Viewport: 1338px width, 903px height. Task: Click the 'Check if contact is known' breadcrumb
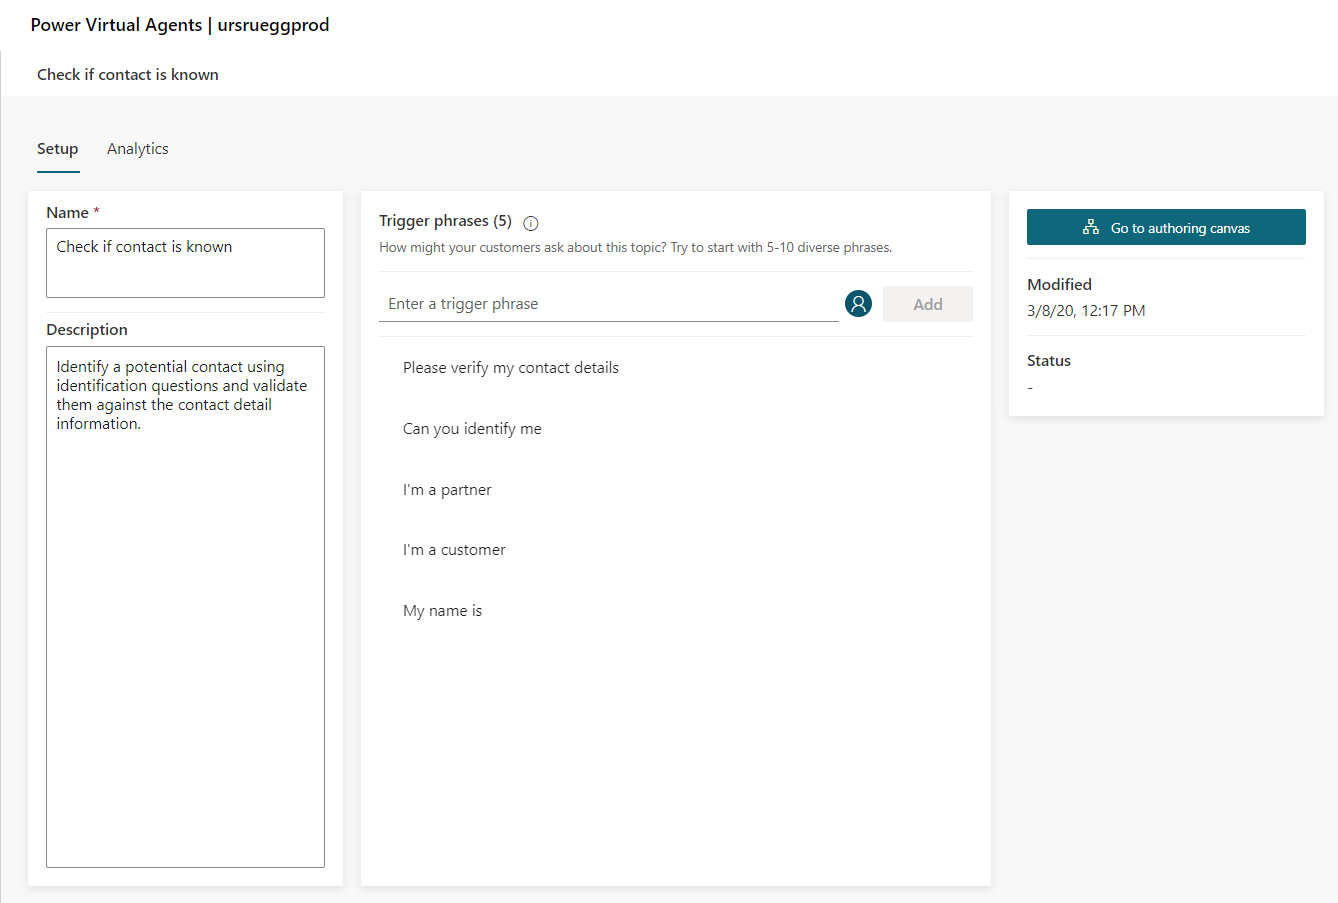(x=128, y=75)
